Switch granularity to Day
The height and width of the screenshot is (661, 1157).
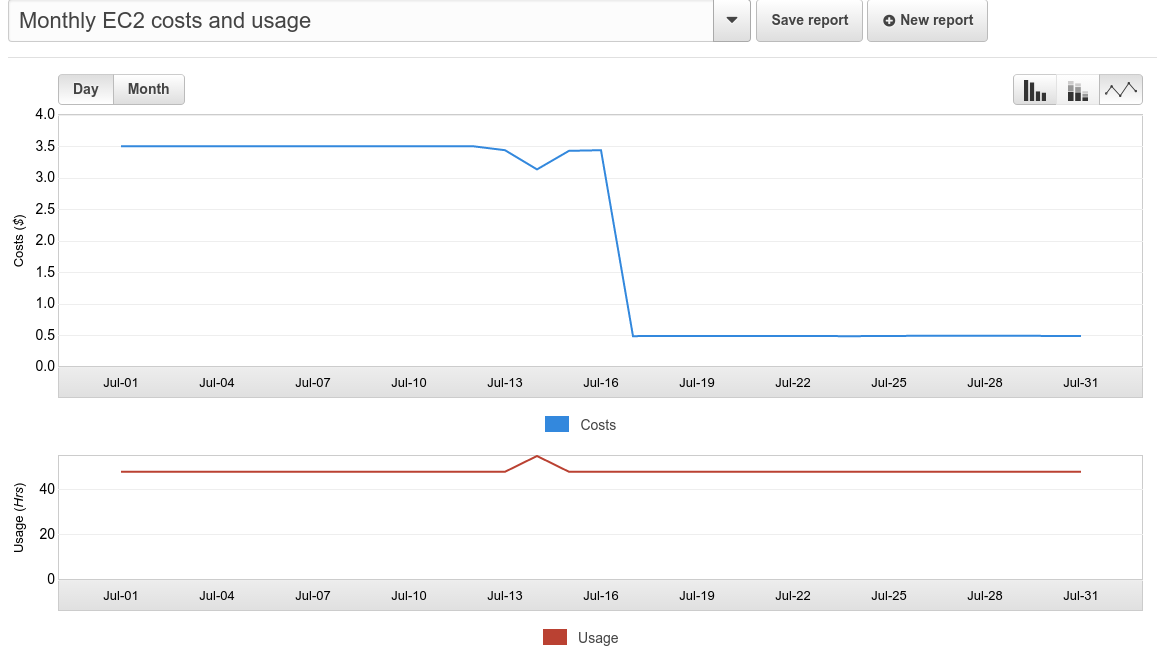point(85,89)
